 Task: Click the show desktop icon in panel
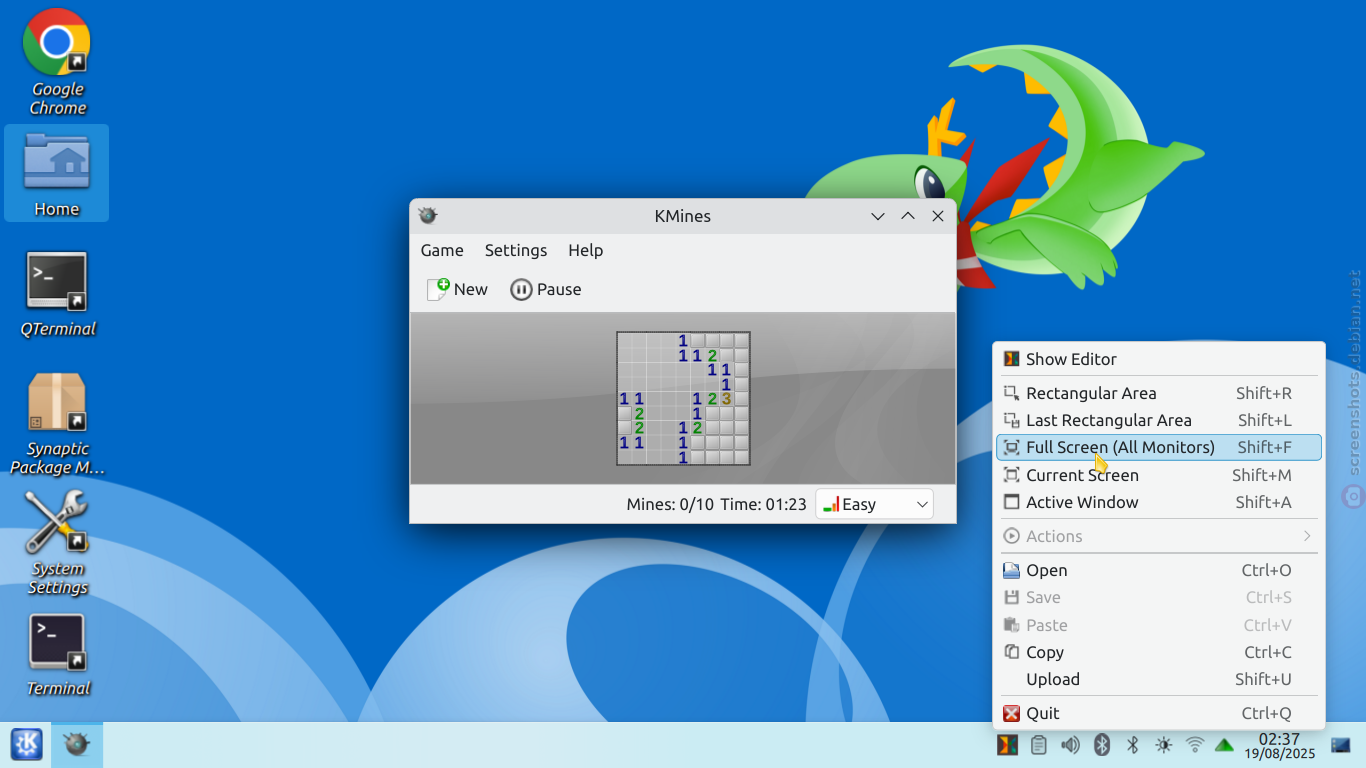(x=1341, y=745)
